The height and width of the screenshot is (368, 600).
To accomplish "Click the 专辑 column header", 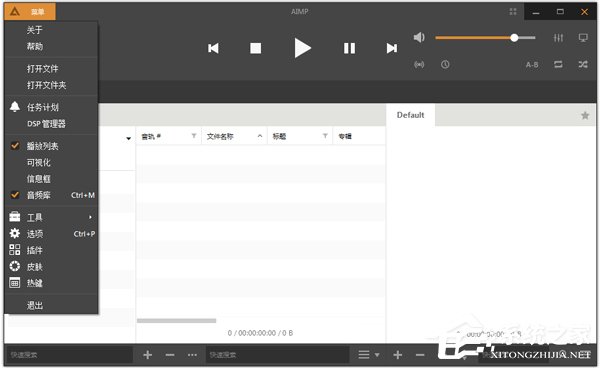I will [345, 136].
